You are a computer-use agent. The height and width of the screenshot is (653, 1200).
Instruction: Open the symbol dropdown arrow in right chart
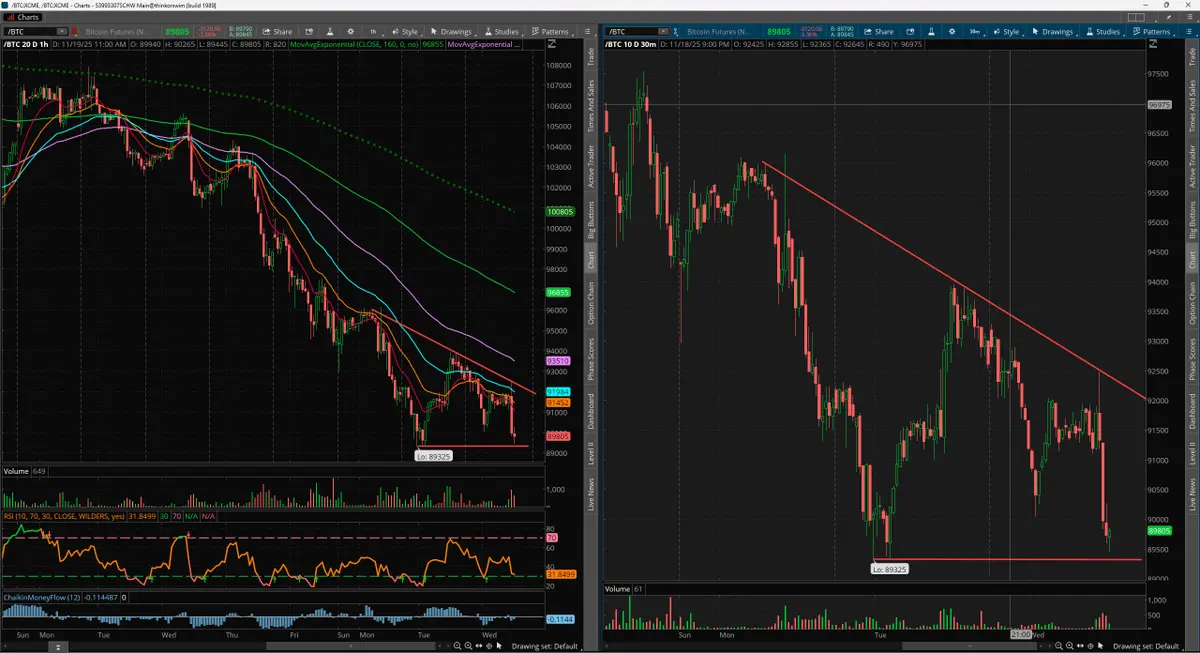pos(663,32)
